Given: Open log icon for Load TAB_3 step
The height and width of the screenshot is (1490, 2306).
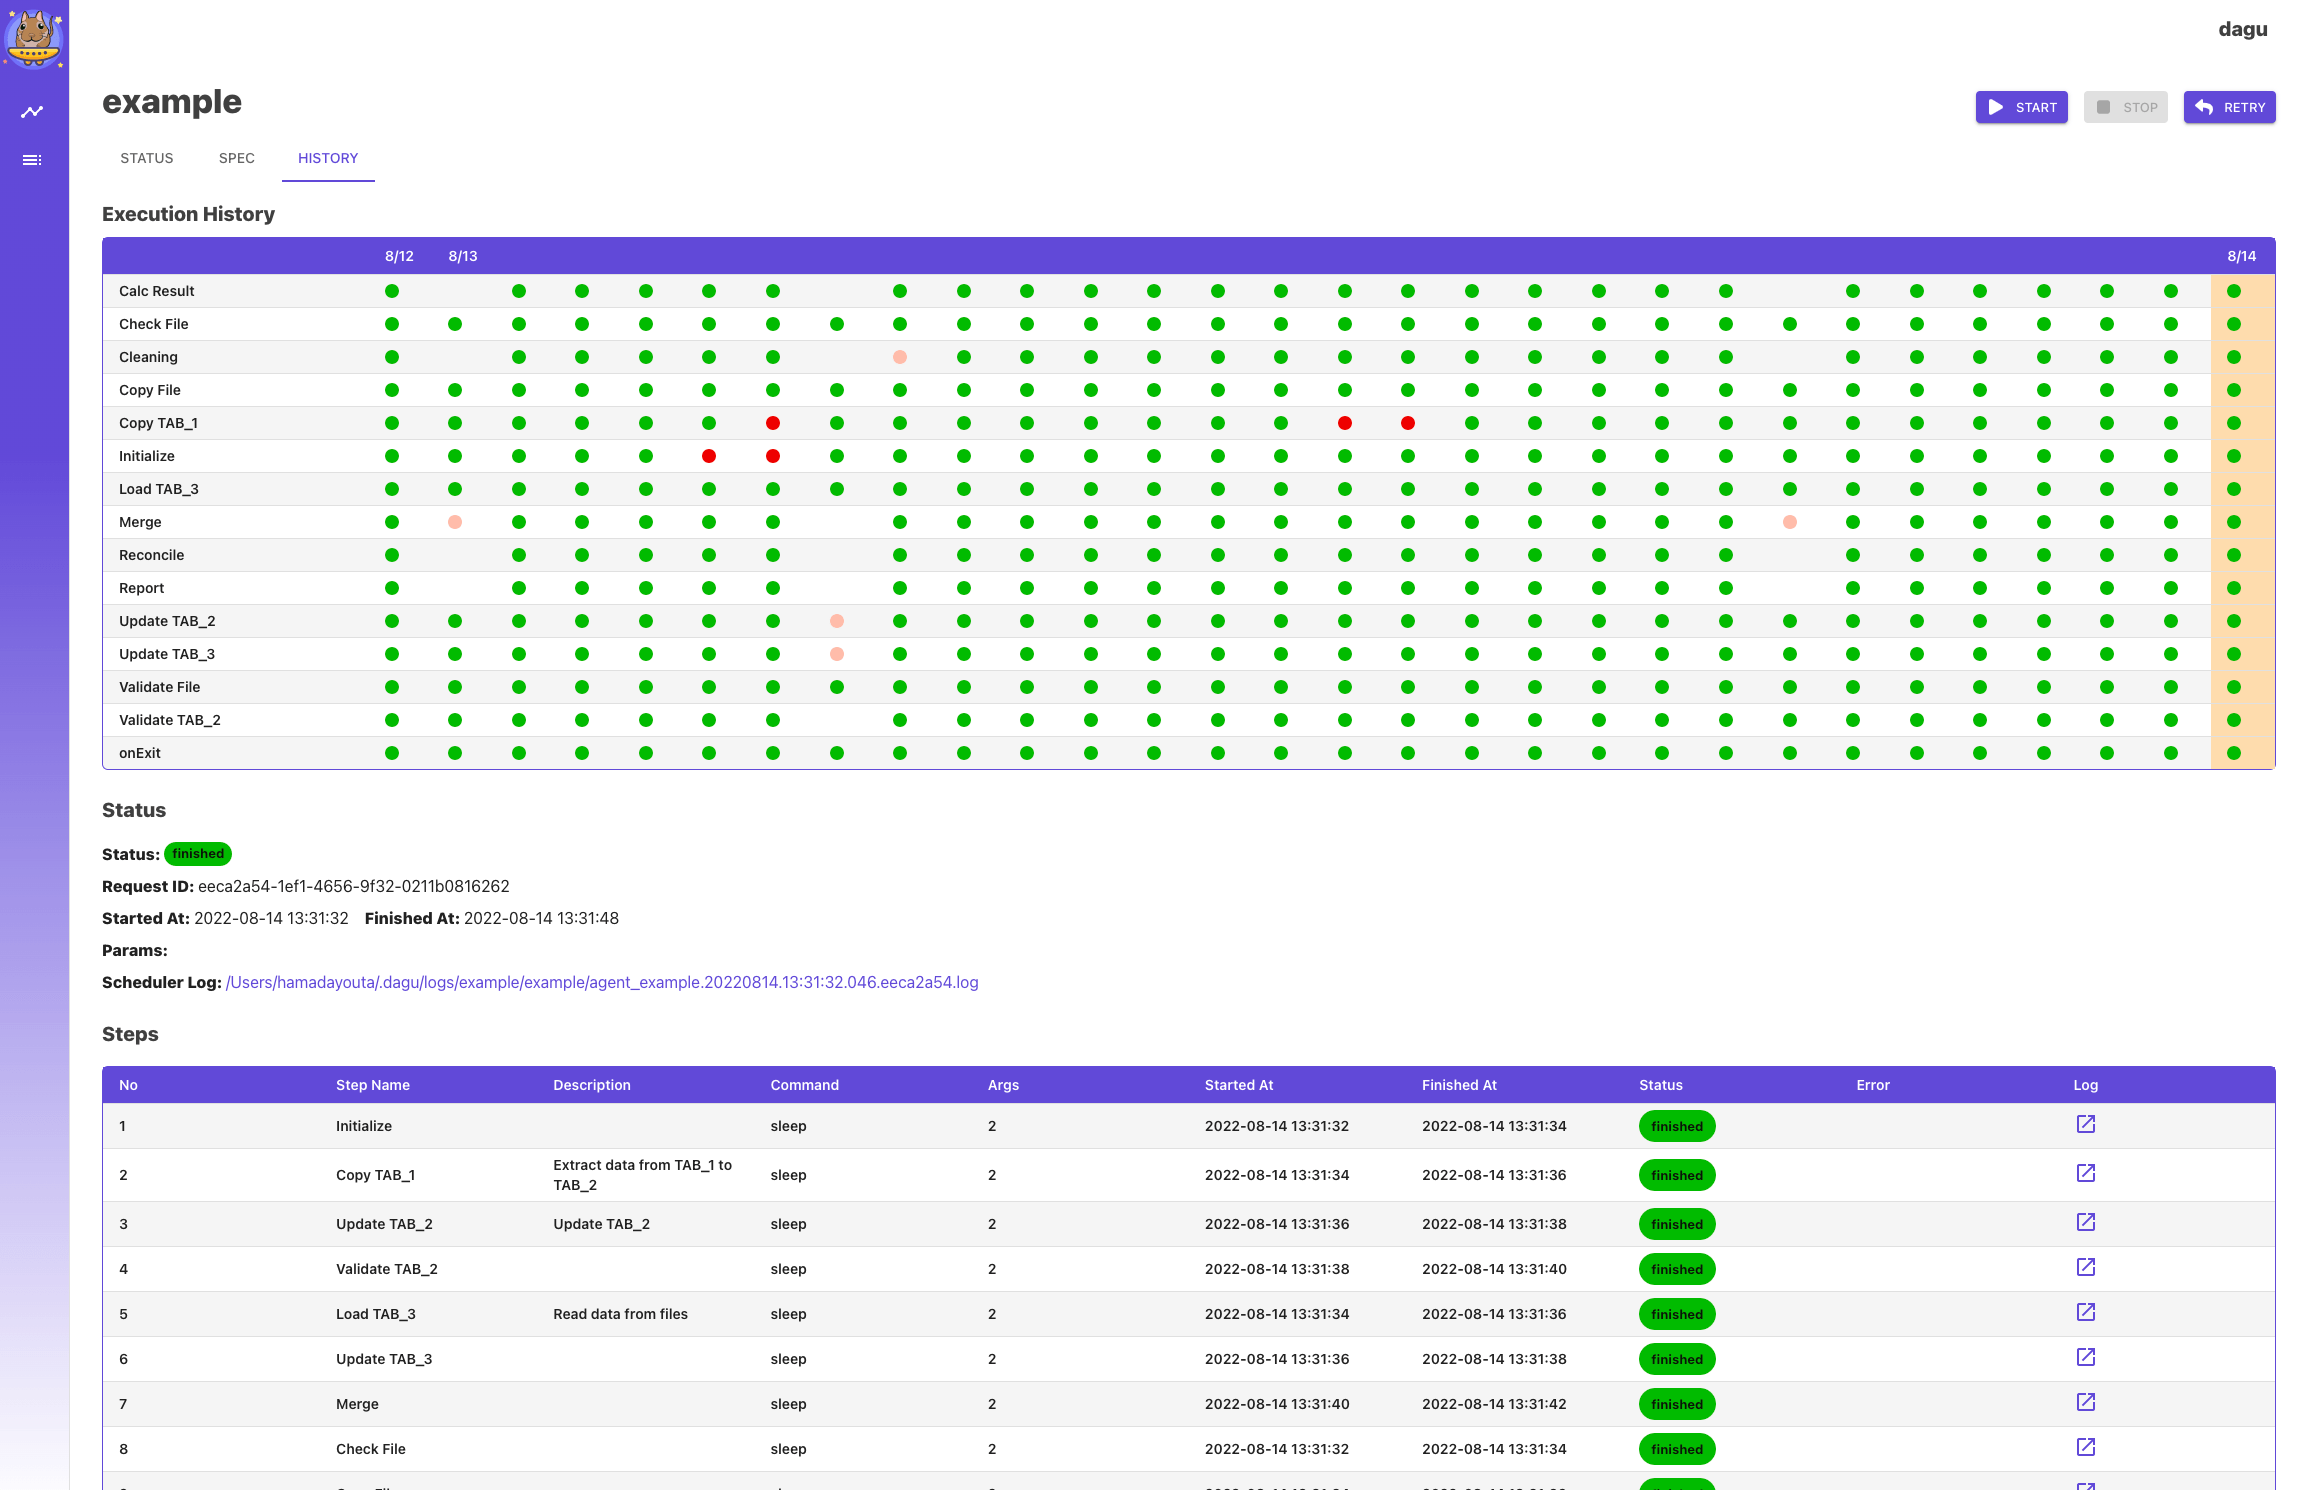Looking at the screenshot, I should click(2085, 1313).
